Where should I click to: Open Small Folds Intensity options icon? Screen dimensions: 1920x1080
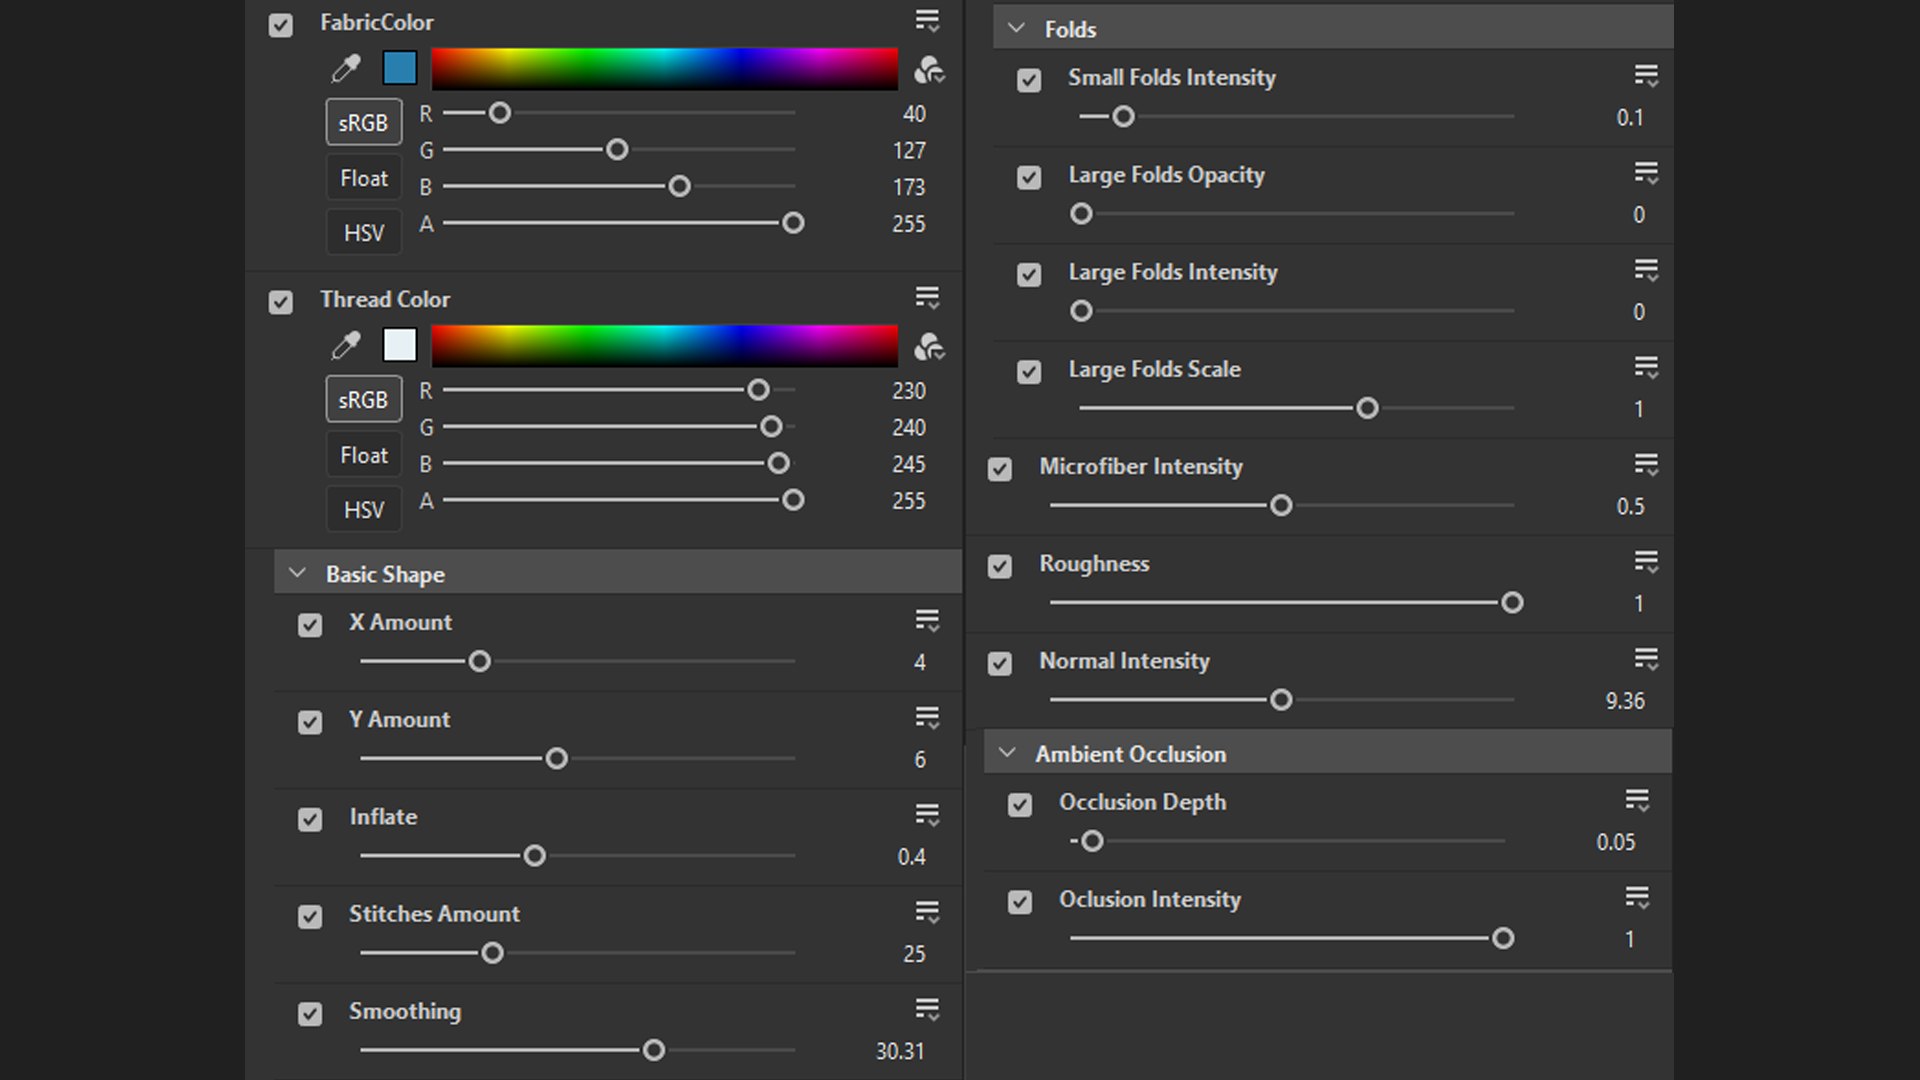[1646, 76]
